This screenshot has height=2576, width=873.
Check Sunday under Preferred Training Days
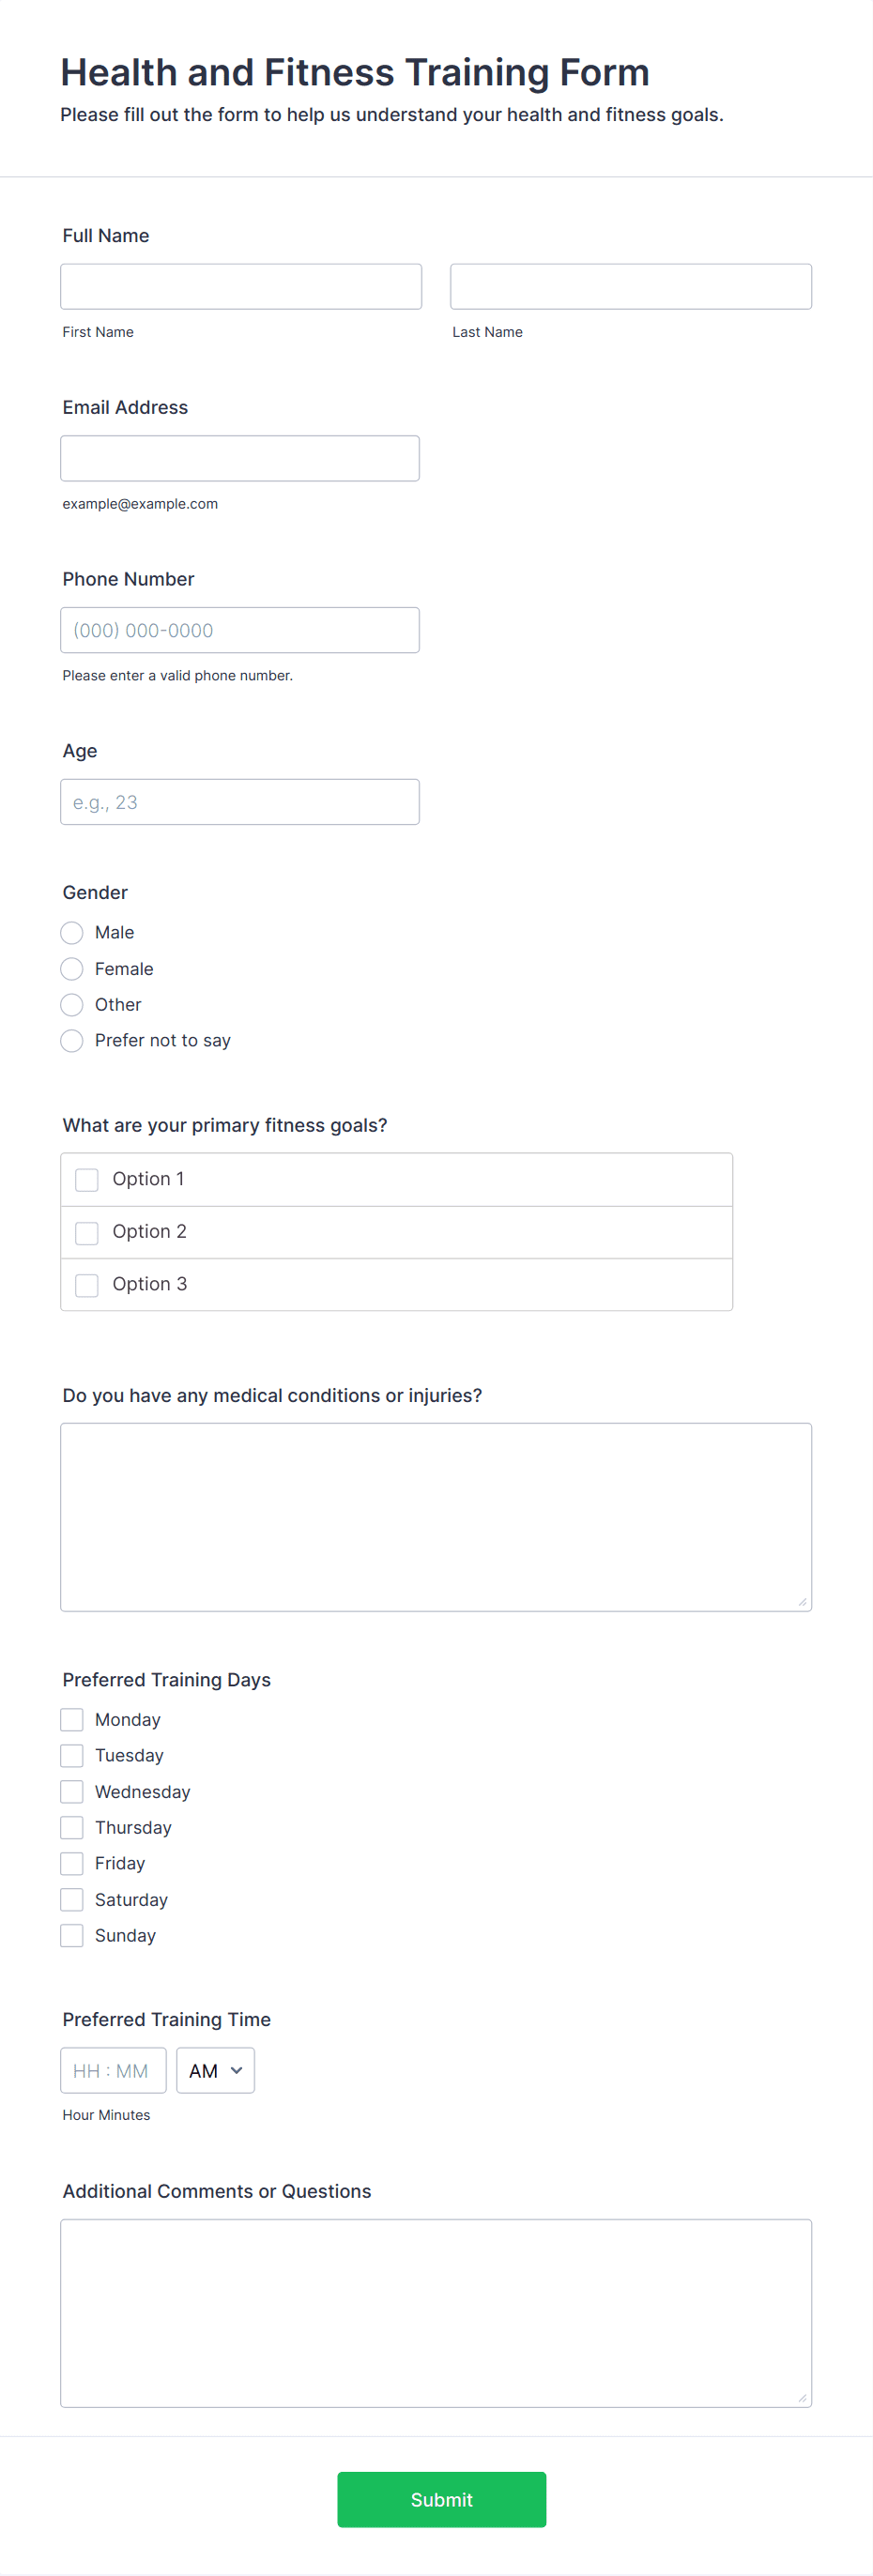pyautogui.click(x=71, y=1935)
